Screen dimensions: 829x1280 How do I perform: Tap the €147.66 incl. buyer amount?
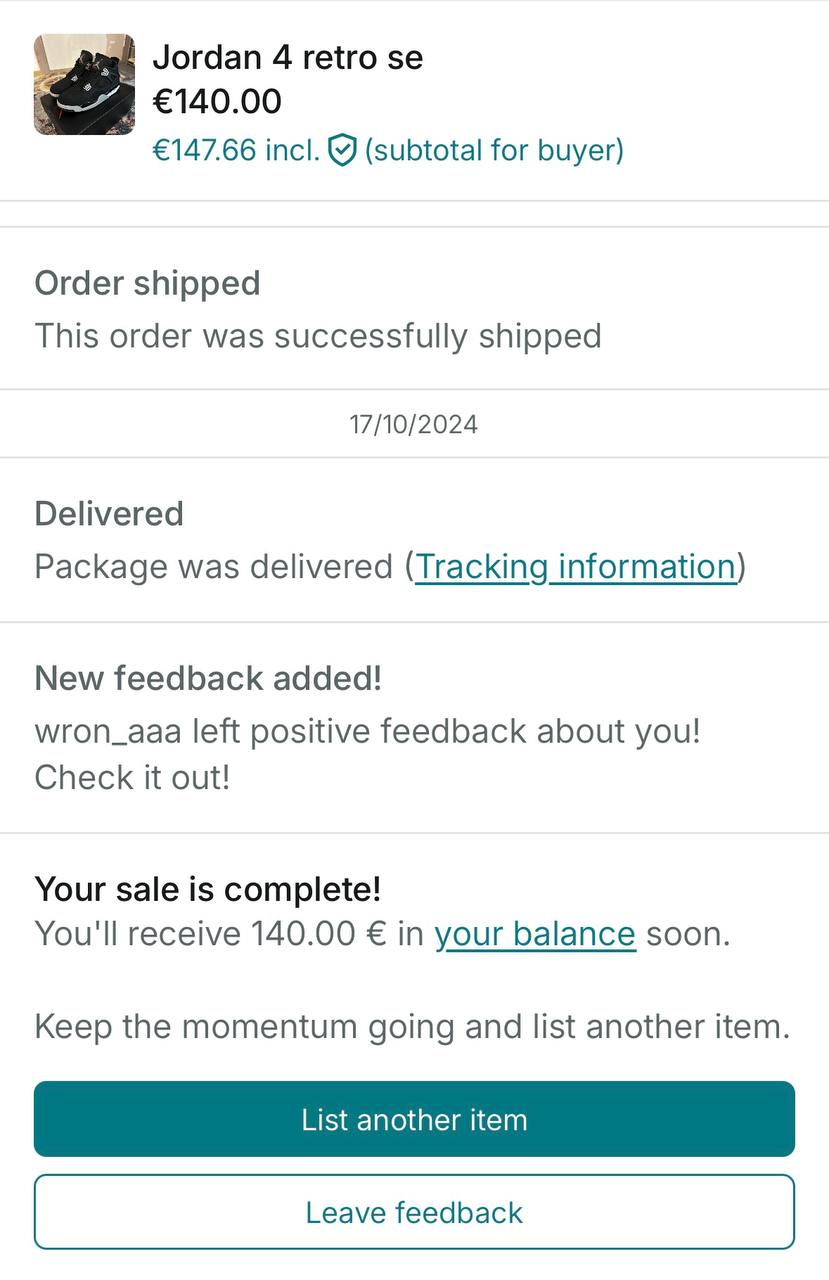pos(236,151)
